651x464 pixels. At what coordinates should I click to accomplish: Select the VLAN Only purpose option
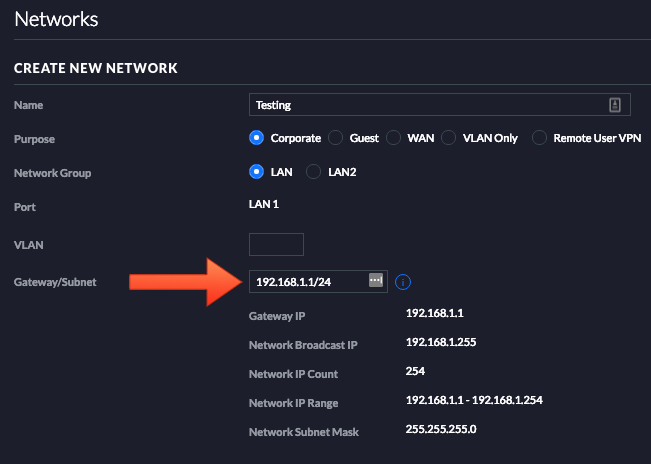pos(449,138)
